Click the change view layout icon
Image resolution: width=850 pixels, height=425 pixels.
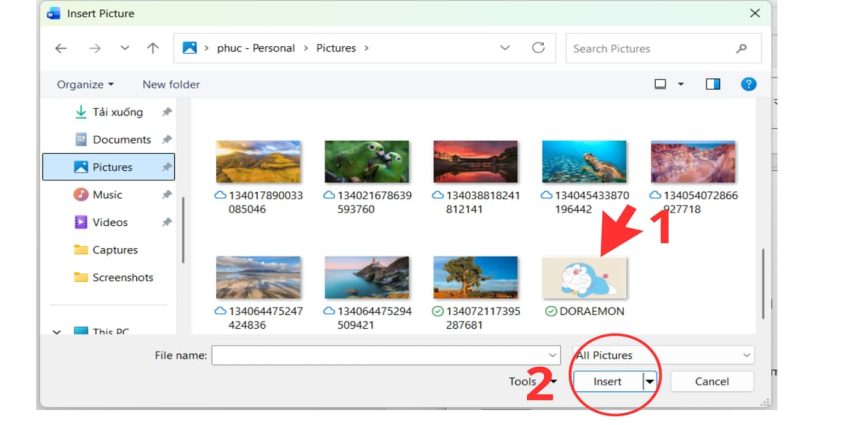tap(661, 85)
